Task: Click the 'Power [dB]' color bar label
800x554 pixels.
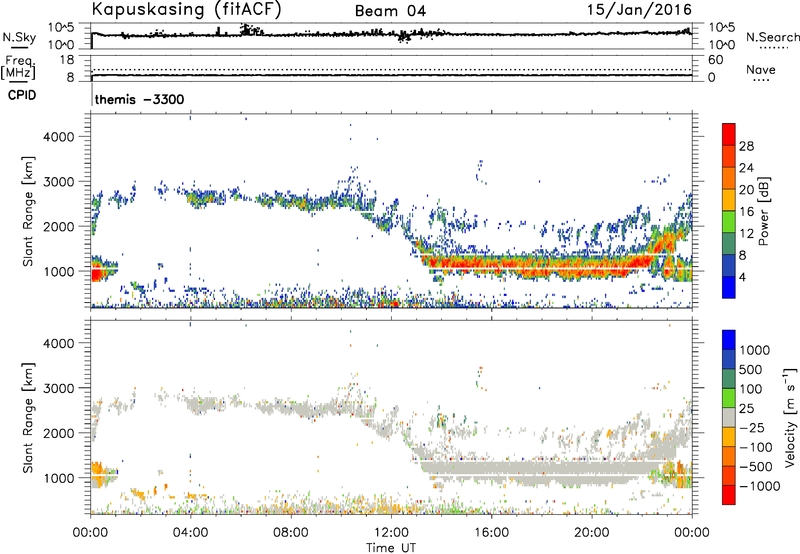Action: coord(764,211)
